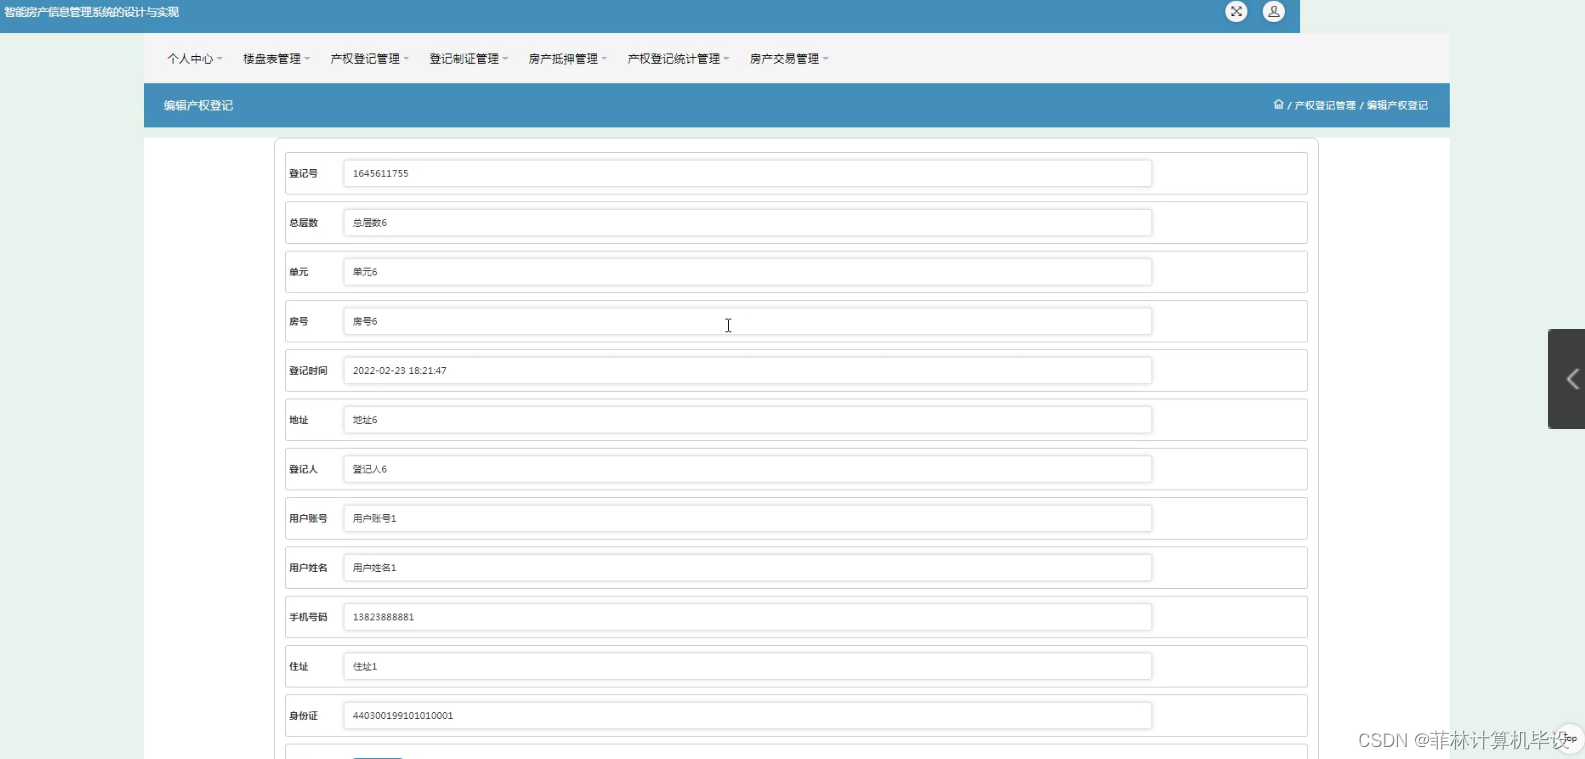The width and height of the screenshot is (1585, 759).
Task: Click the cross icon in the top header
Action: 1236,11
